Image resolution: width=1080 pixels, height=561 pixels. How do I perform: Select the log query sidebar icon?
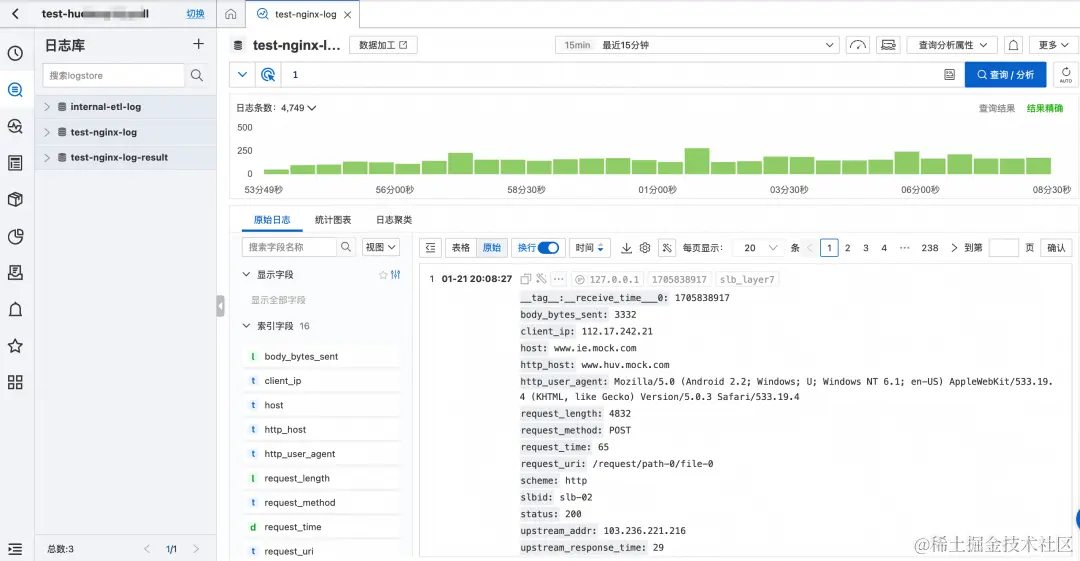click(x=15, y=90)
